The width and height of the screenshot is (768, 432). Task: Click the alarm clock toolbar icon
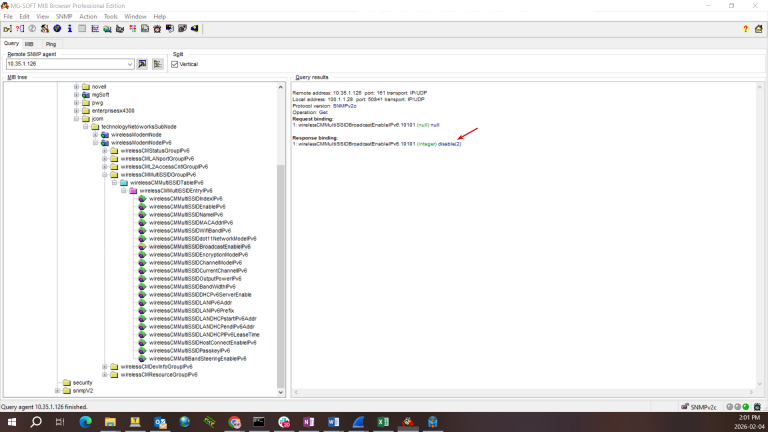point(157,29)
